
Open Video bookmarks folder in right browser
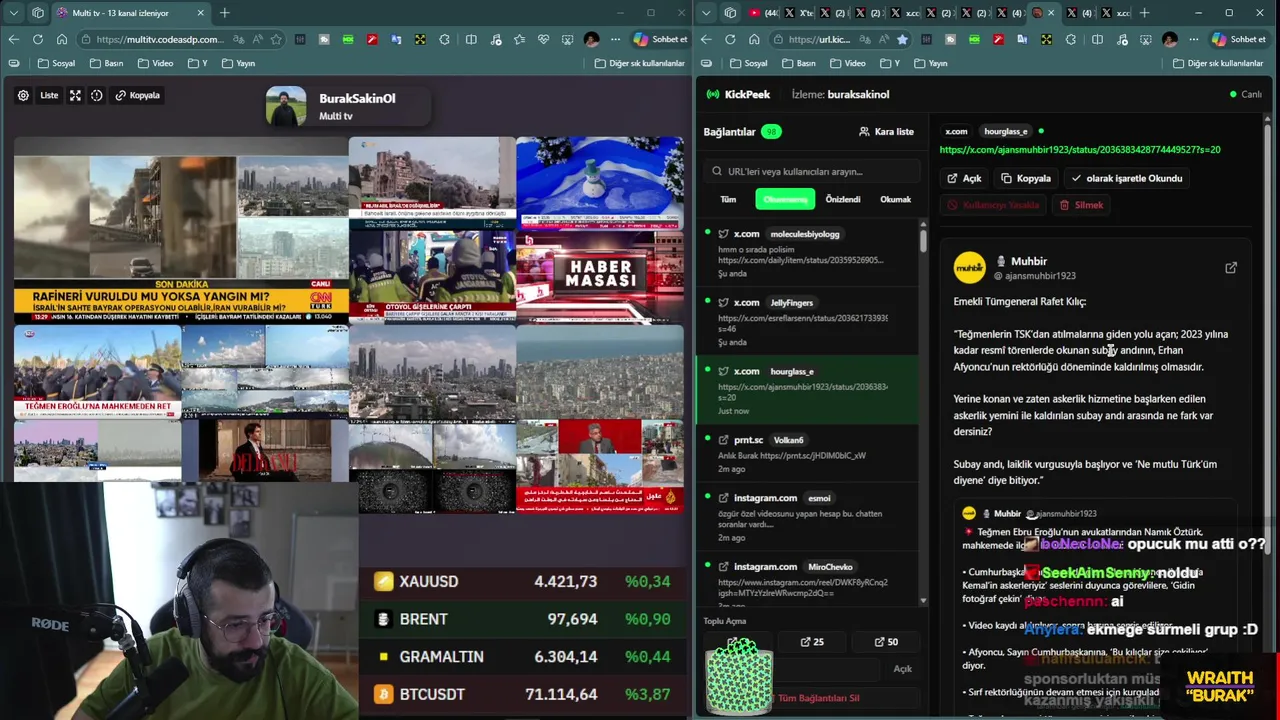pos(848,63)
